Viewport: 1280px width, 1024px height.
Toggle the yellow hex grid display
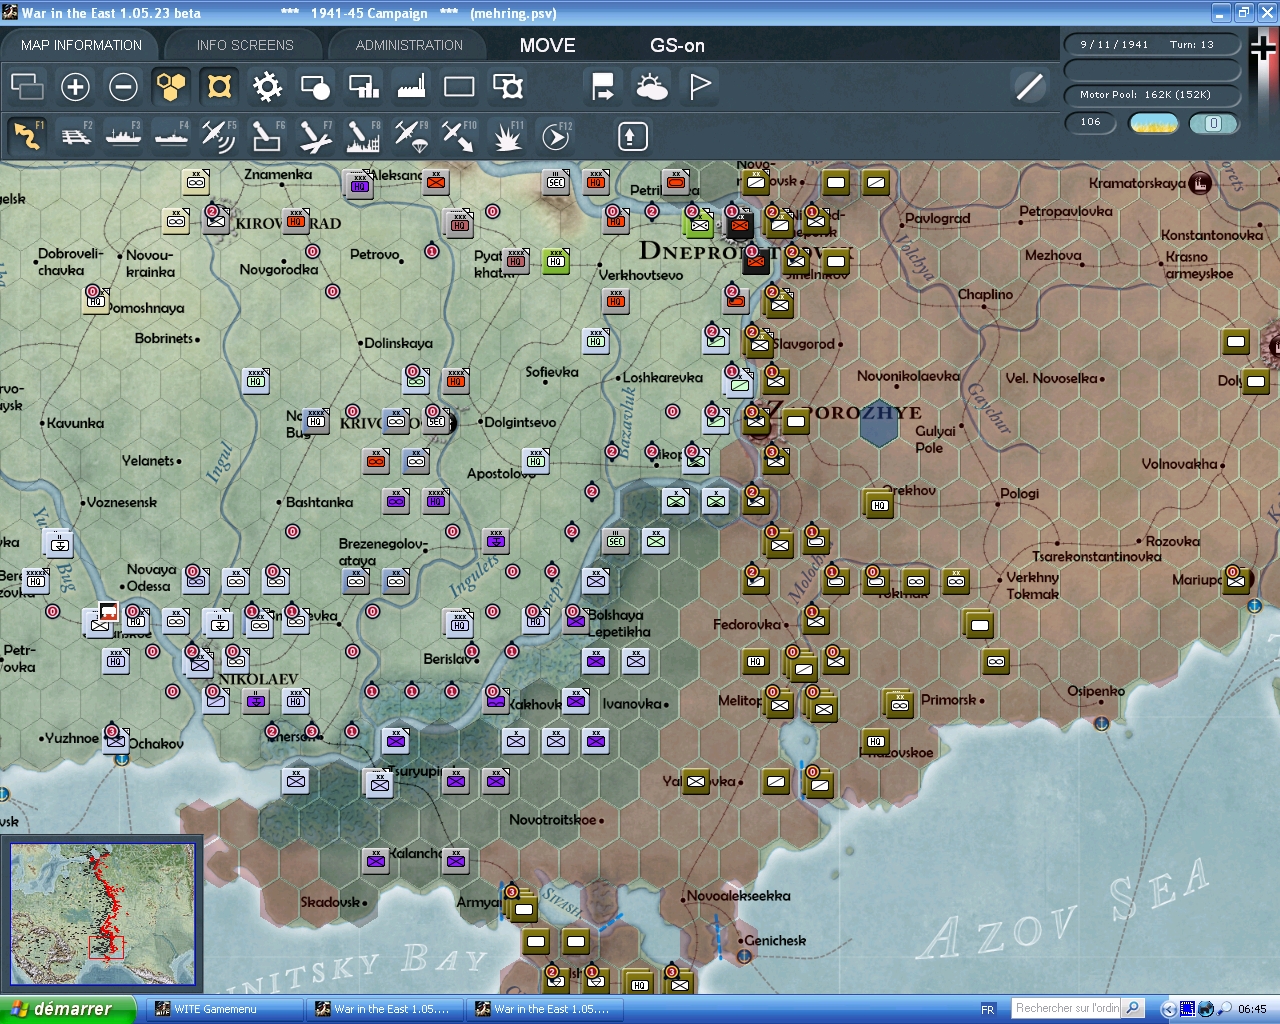[x=171, y=87]
